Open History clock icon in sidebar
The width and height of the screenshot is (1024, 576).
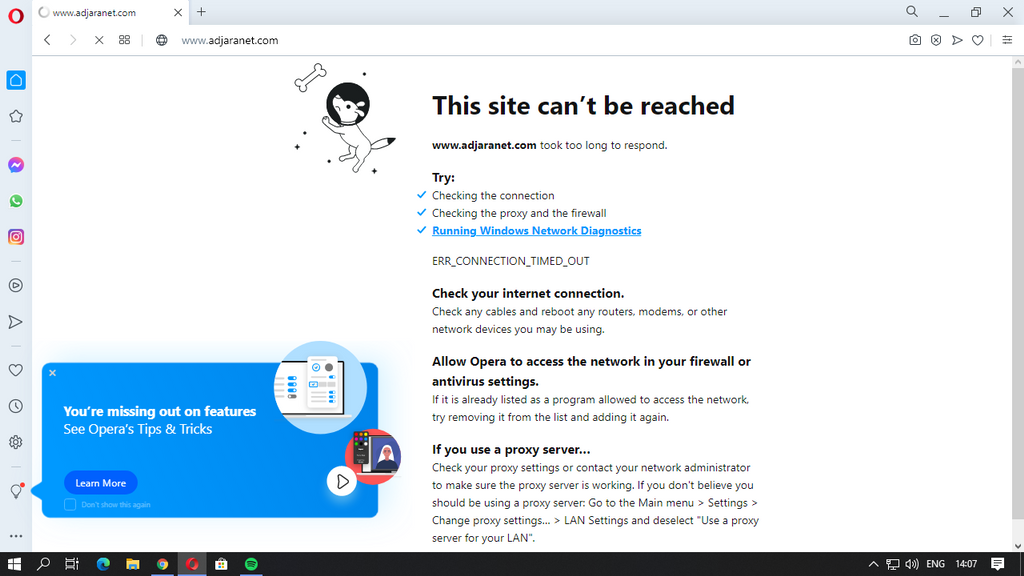click(16, 406)
